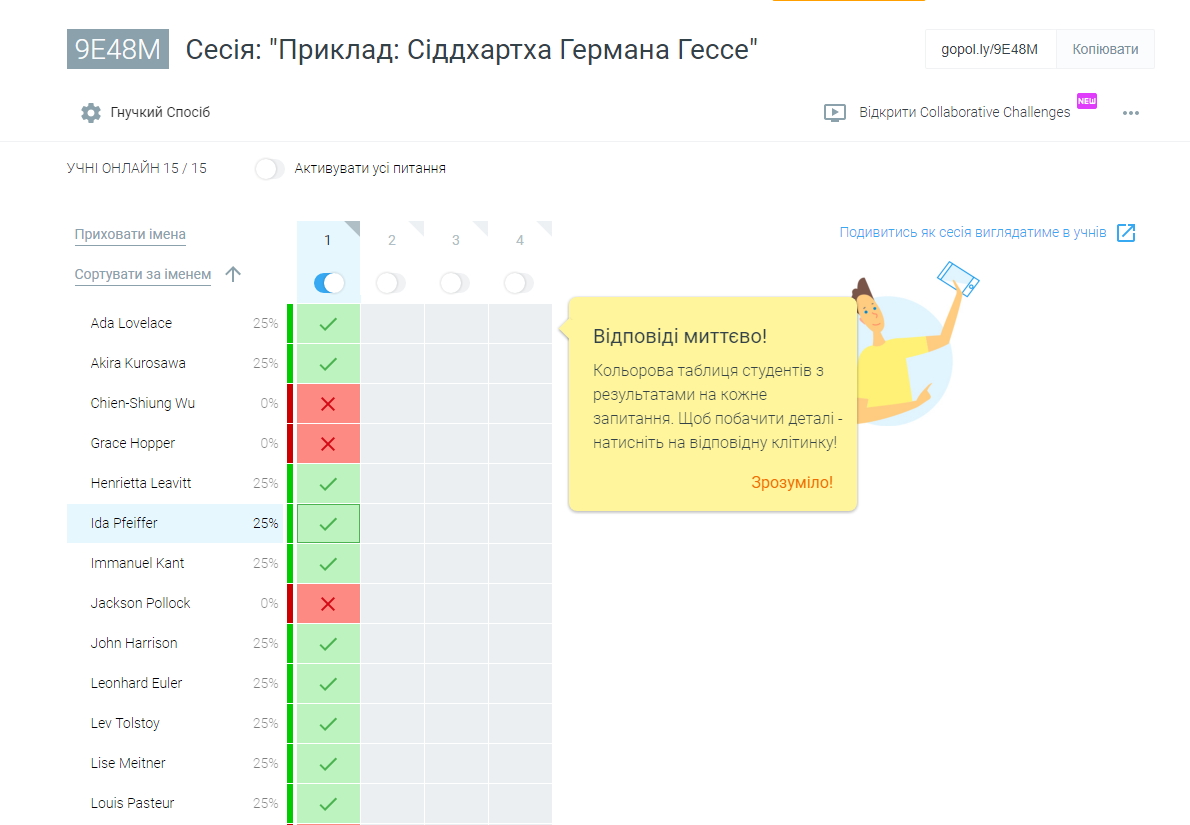This screenshot has height=825, width=1190.
Task: Click the gopol.ly/9E48M link field
Action: click(x=990, y=49)
